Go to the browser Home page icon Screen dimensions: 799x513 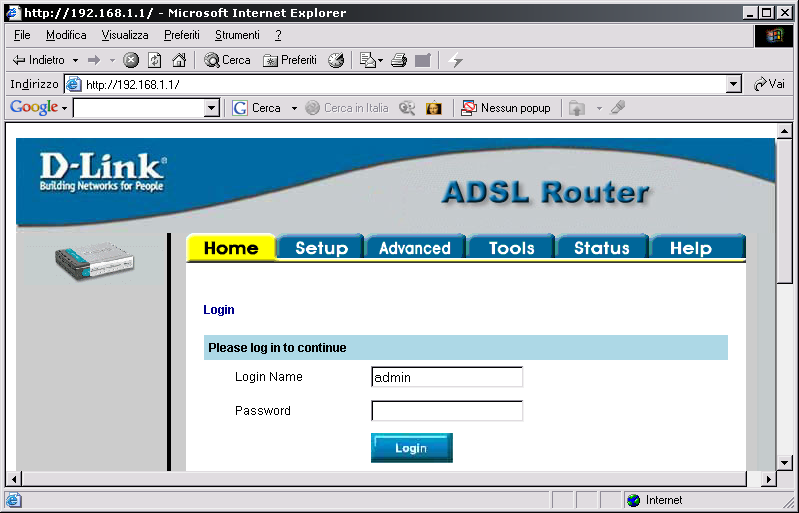179,60
